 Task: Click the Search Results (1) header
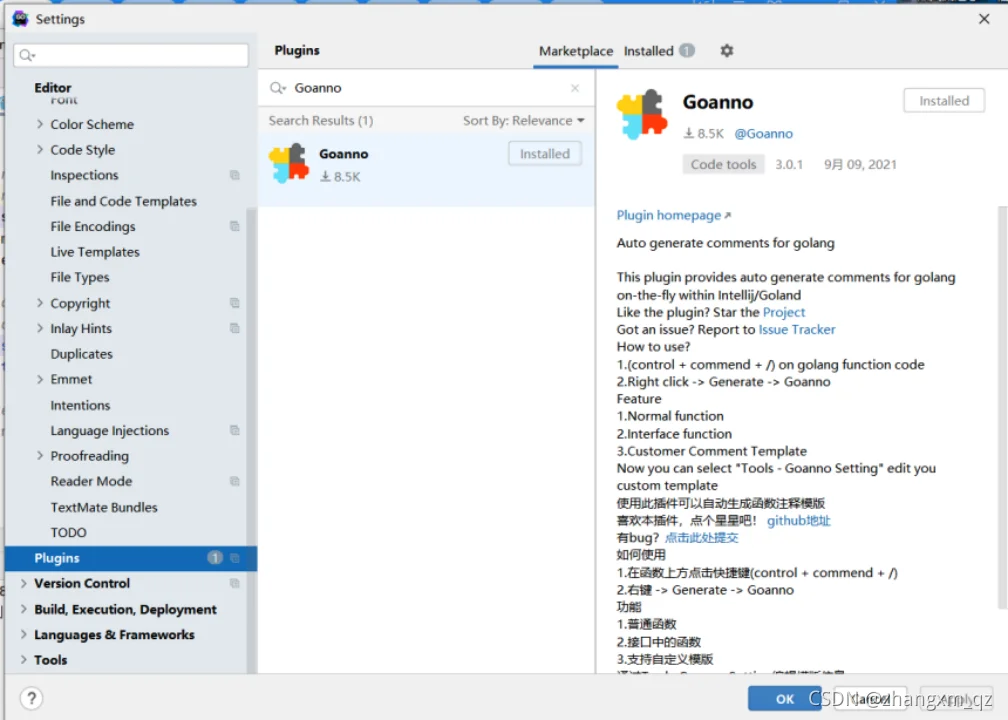coord(321,121)
